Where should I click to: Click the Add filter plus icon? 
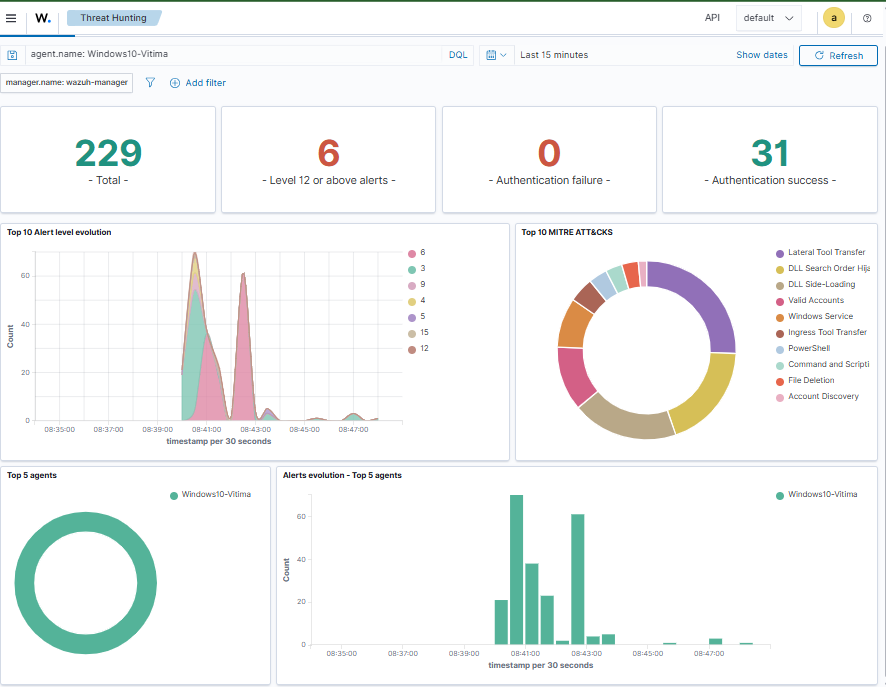coord(175,83)
